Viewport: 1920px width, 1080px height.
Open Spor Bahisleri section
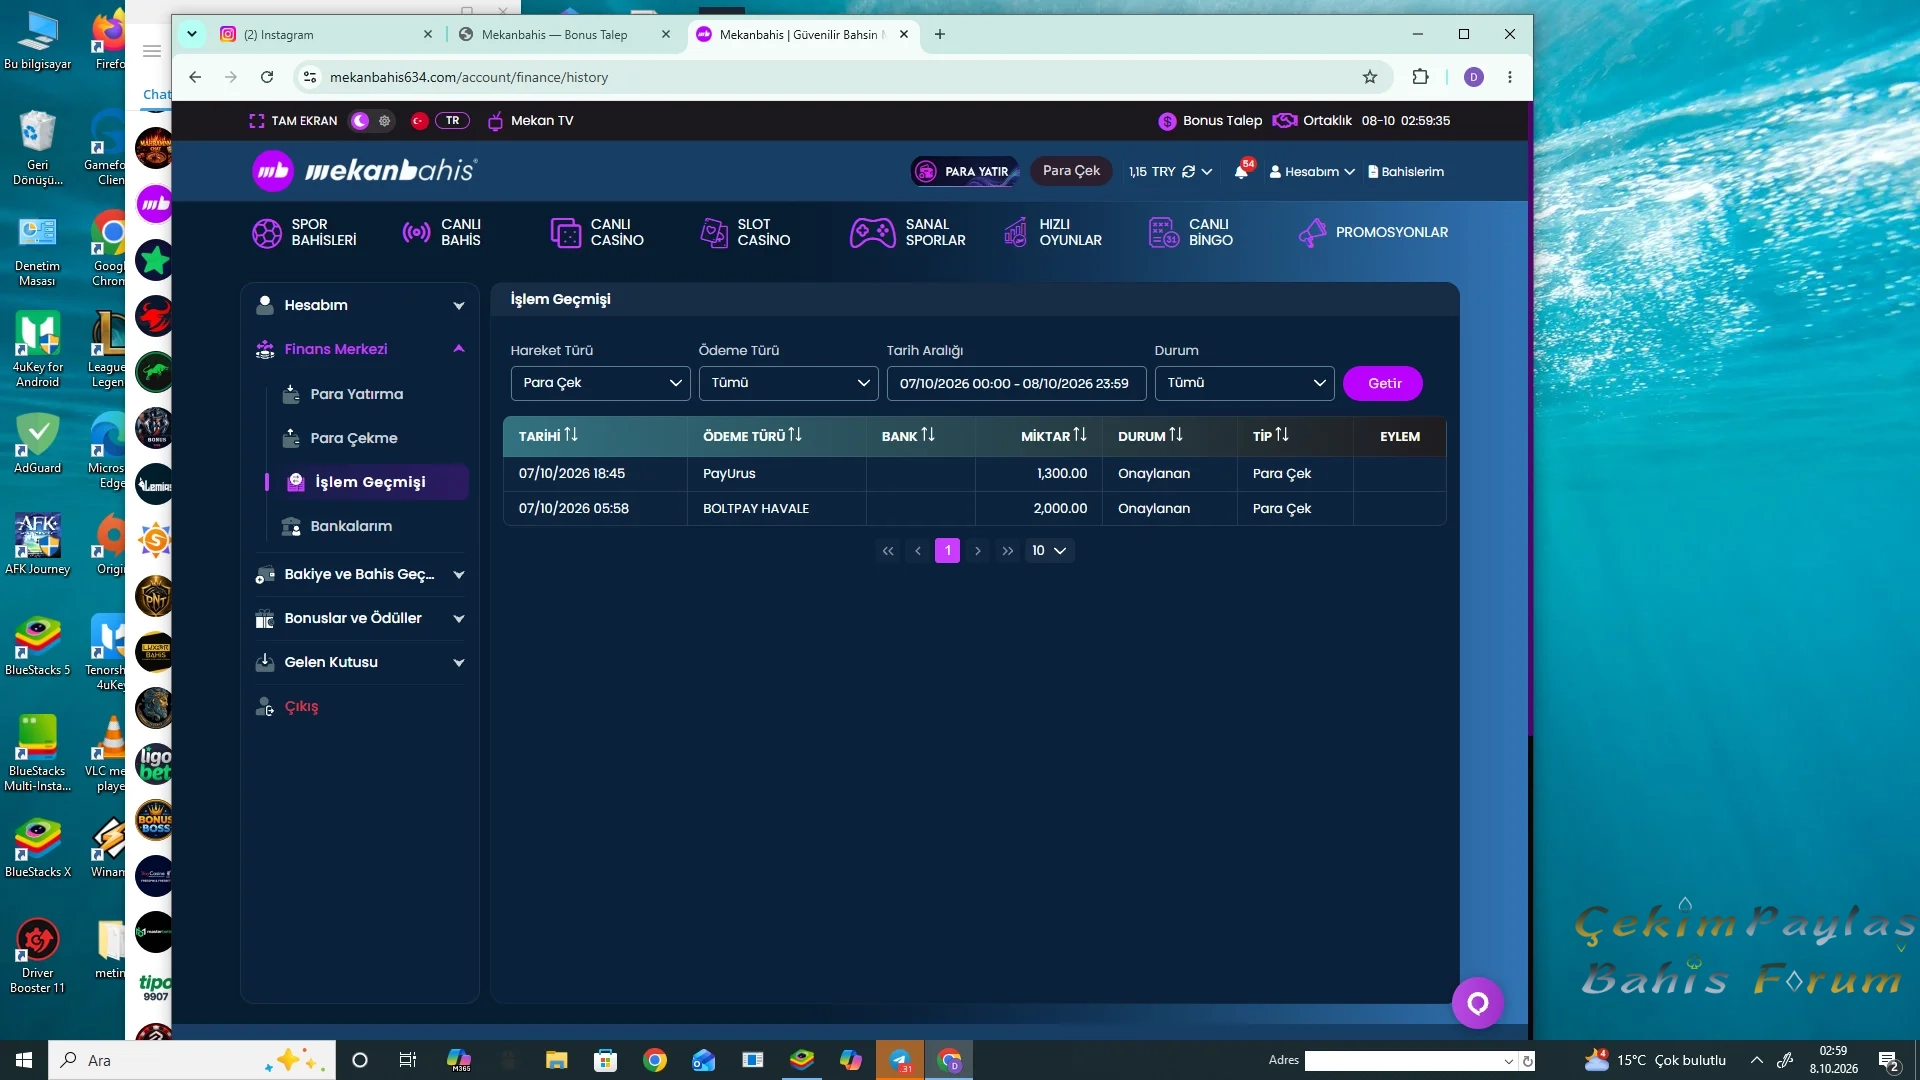pyautogui.click(x=304, y=232)
